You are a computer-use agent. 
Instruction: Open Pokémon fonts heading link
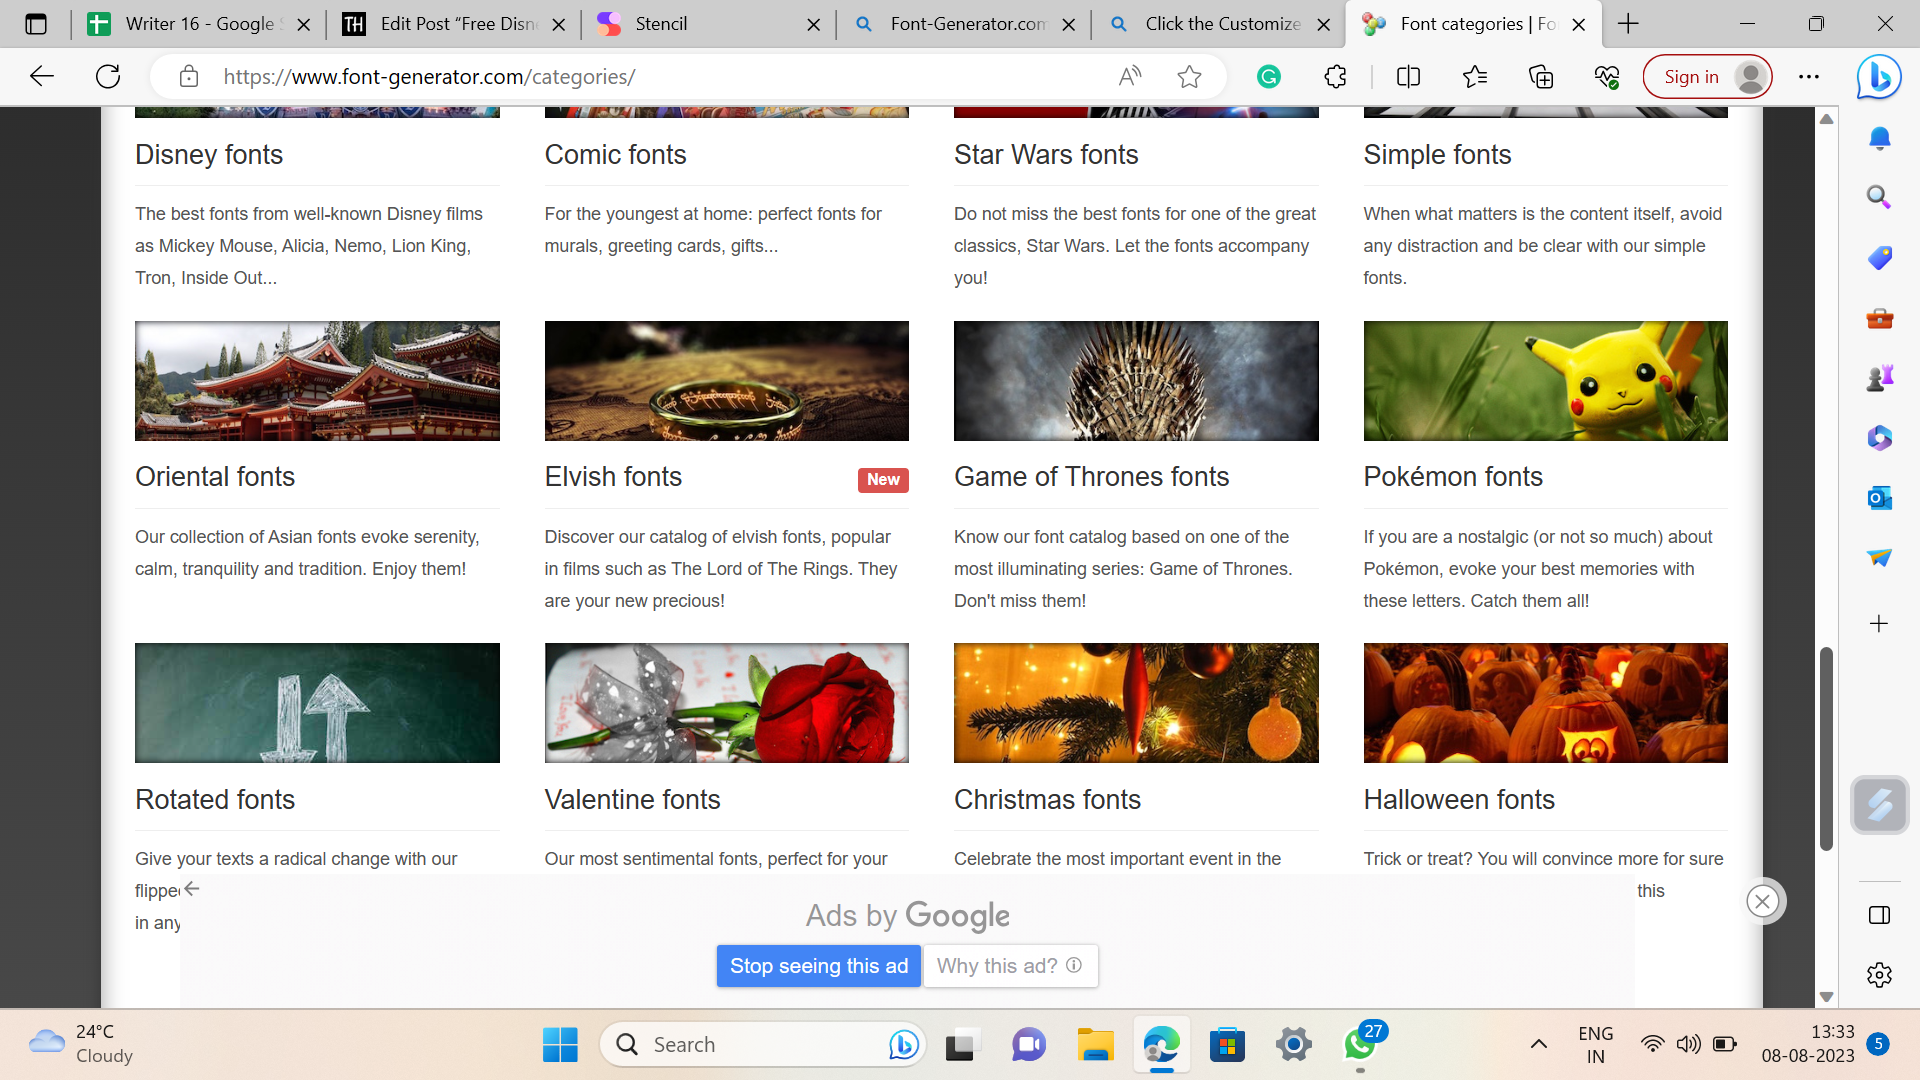point(1453,477)
